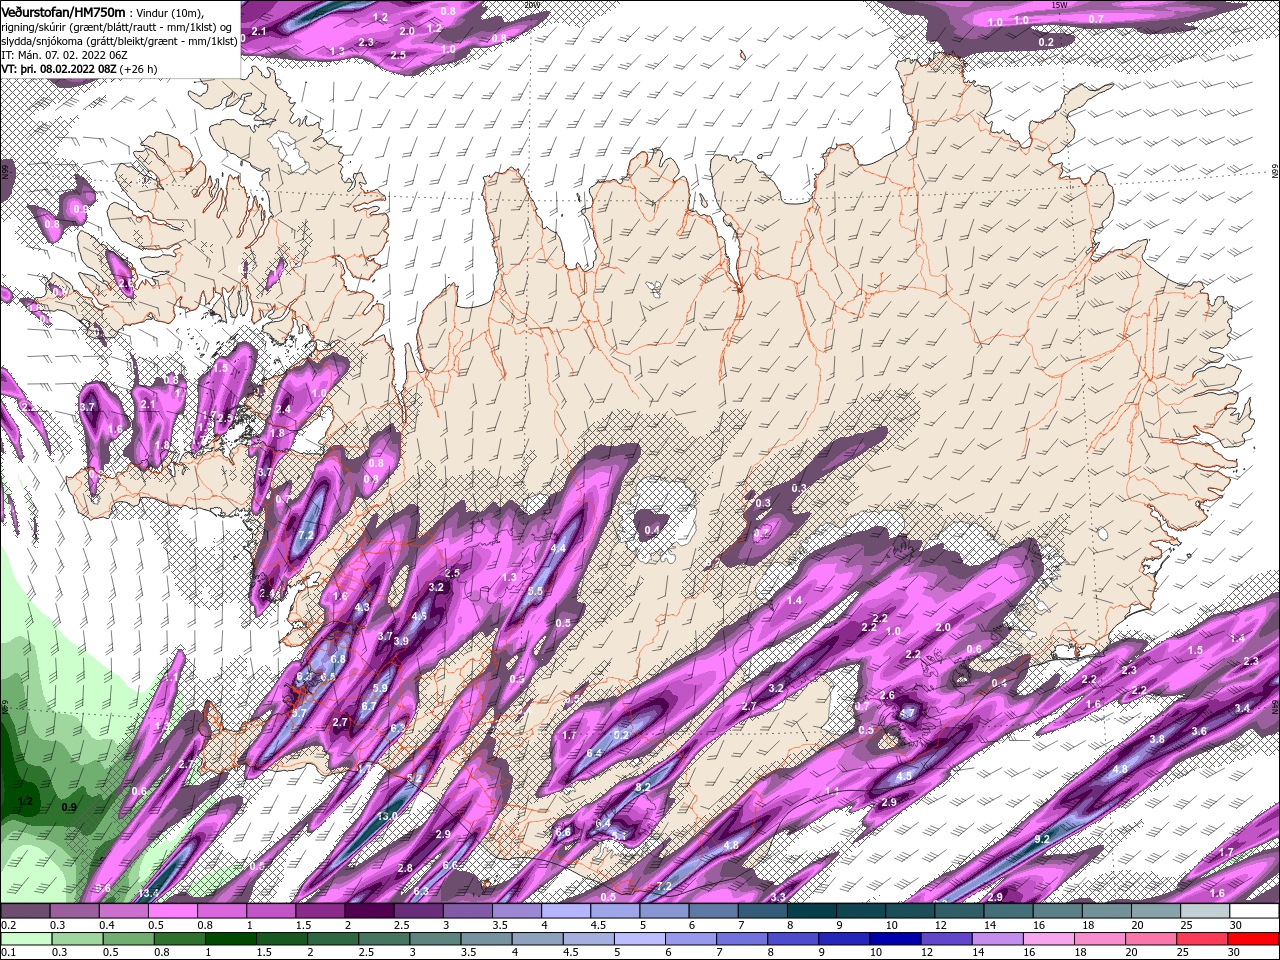The image size is (1280, 960).
Task: Select the bright pink swatch at 0.5 on the upper scale
Action: click(172, 911)
